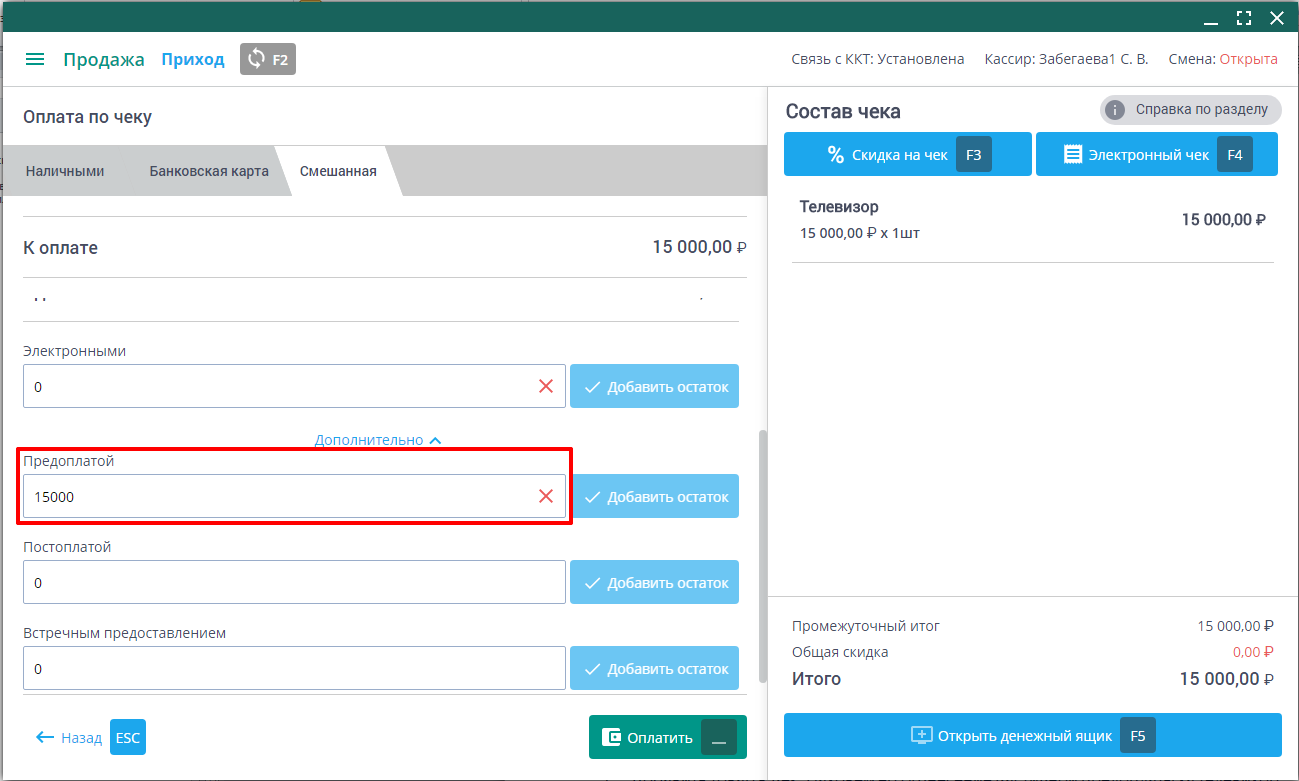
Task: Click the payment form vertical scrollbar
Action: click(763, 556)
